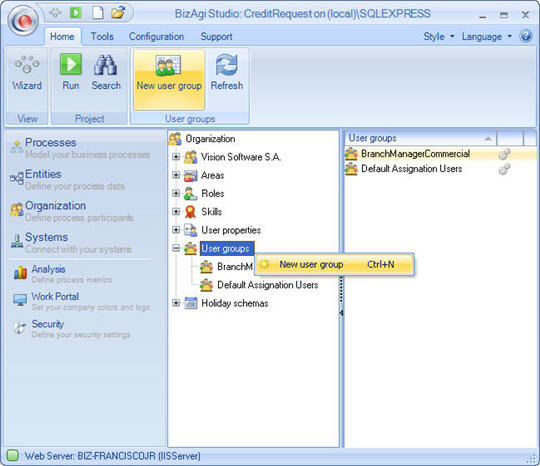Expand the User properties node

[x=176, y=230]
